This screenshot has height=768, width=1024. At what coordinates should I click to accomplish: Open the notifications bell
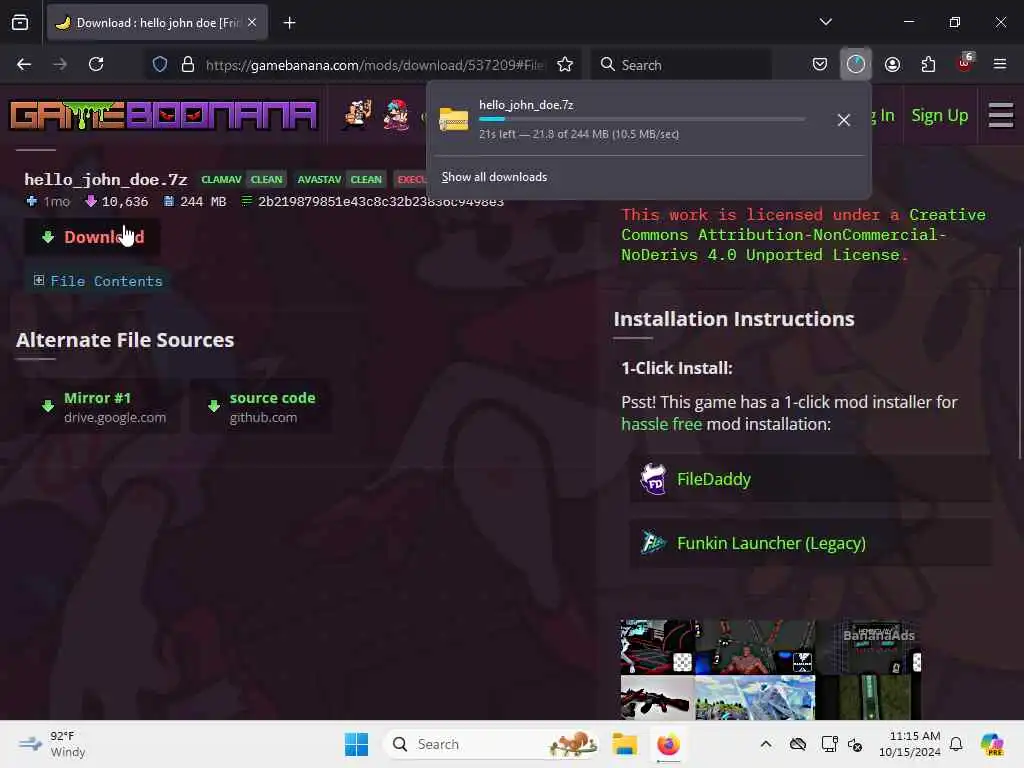click(x=956, y=744)
